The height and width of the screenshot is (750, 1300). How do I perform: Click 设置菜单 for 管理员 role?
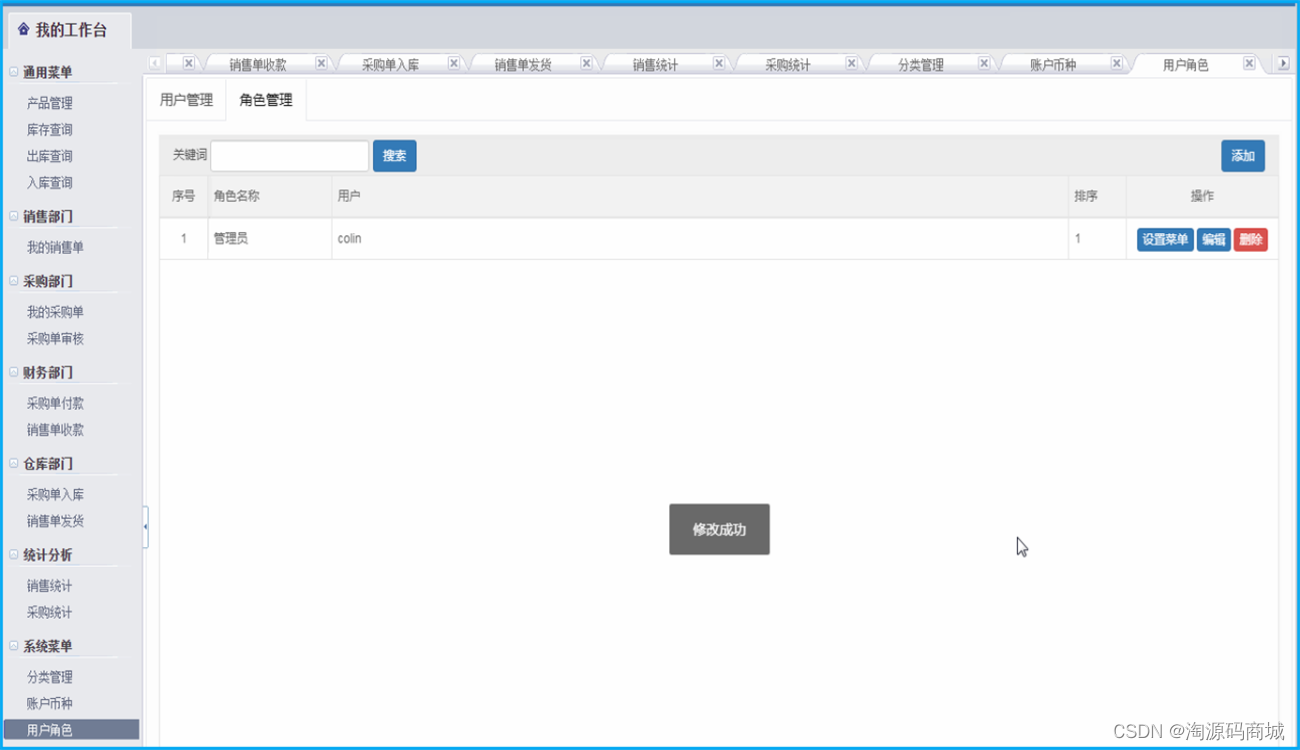click(x=1165, y=240)
